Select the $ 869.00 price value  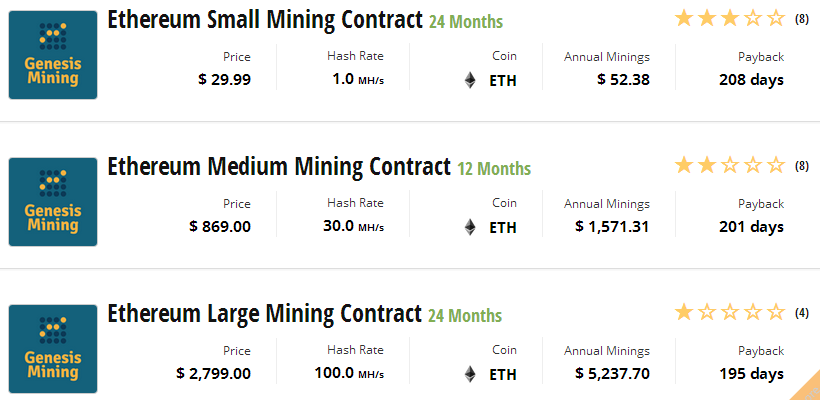coord(220,226)
